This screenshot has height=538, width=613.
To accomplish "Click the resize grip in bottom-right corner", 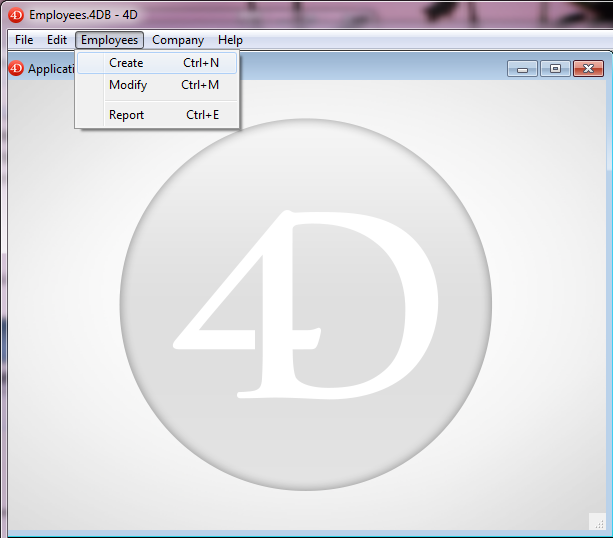I will point(596,521).
